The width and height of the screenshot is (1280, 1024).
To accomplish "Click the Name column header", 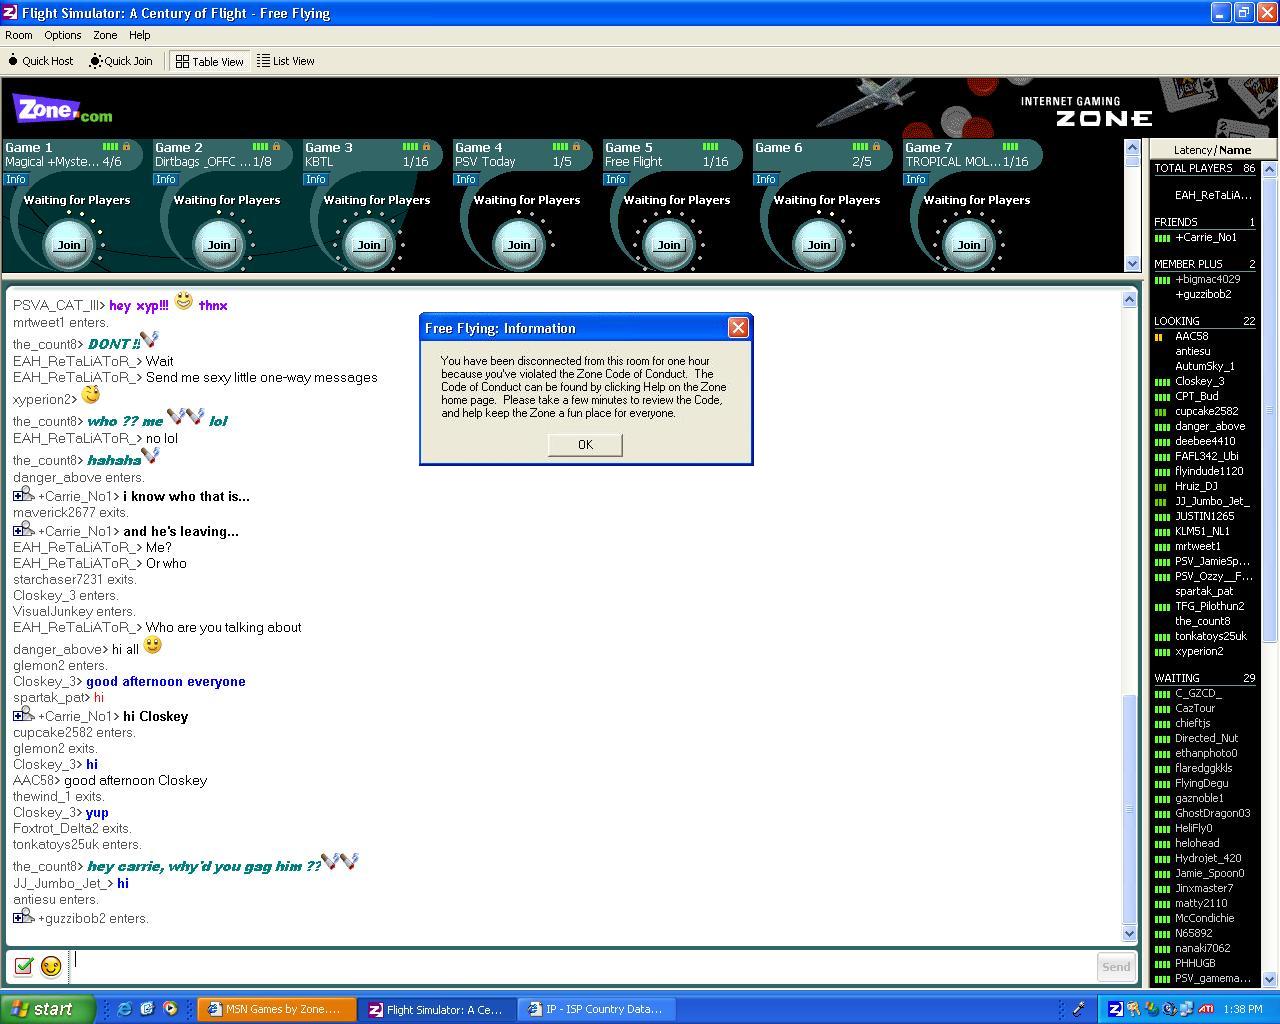I will pyautogui.click(x=1235, y=150).
